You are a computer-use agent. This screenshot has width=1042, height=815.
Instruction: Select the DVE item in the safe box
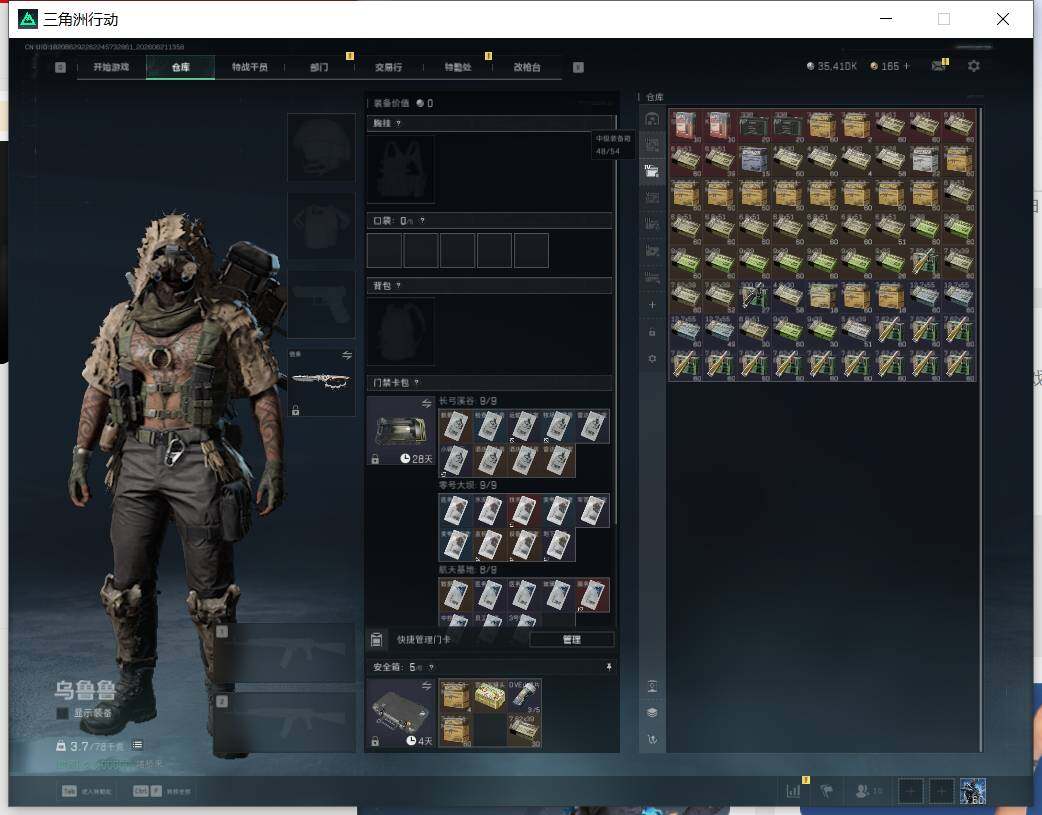click(x=524, y=696)
